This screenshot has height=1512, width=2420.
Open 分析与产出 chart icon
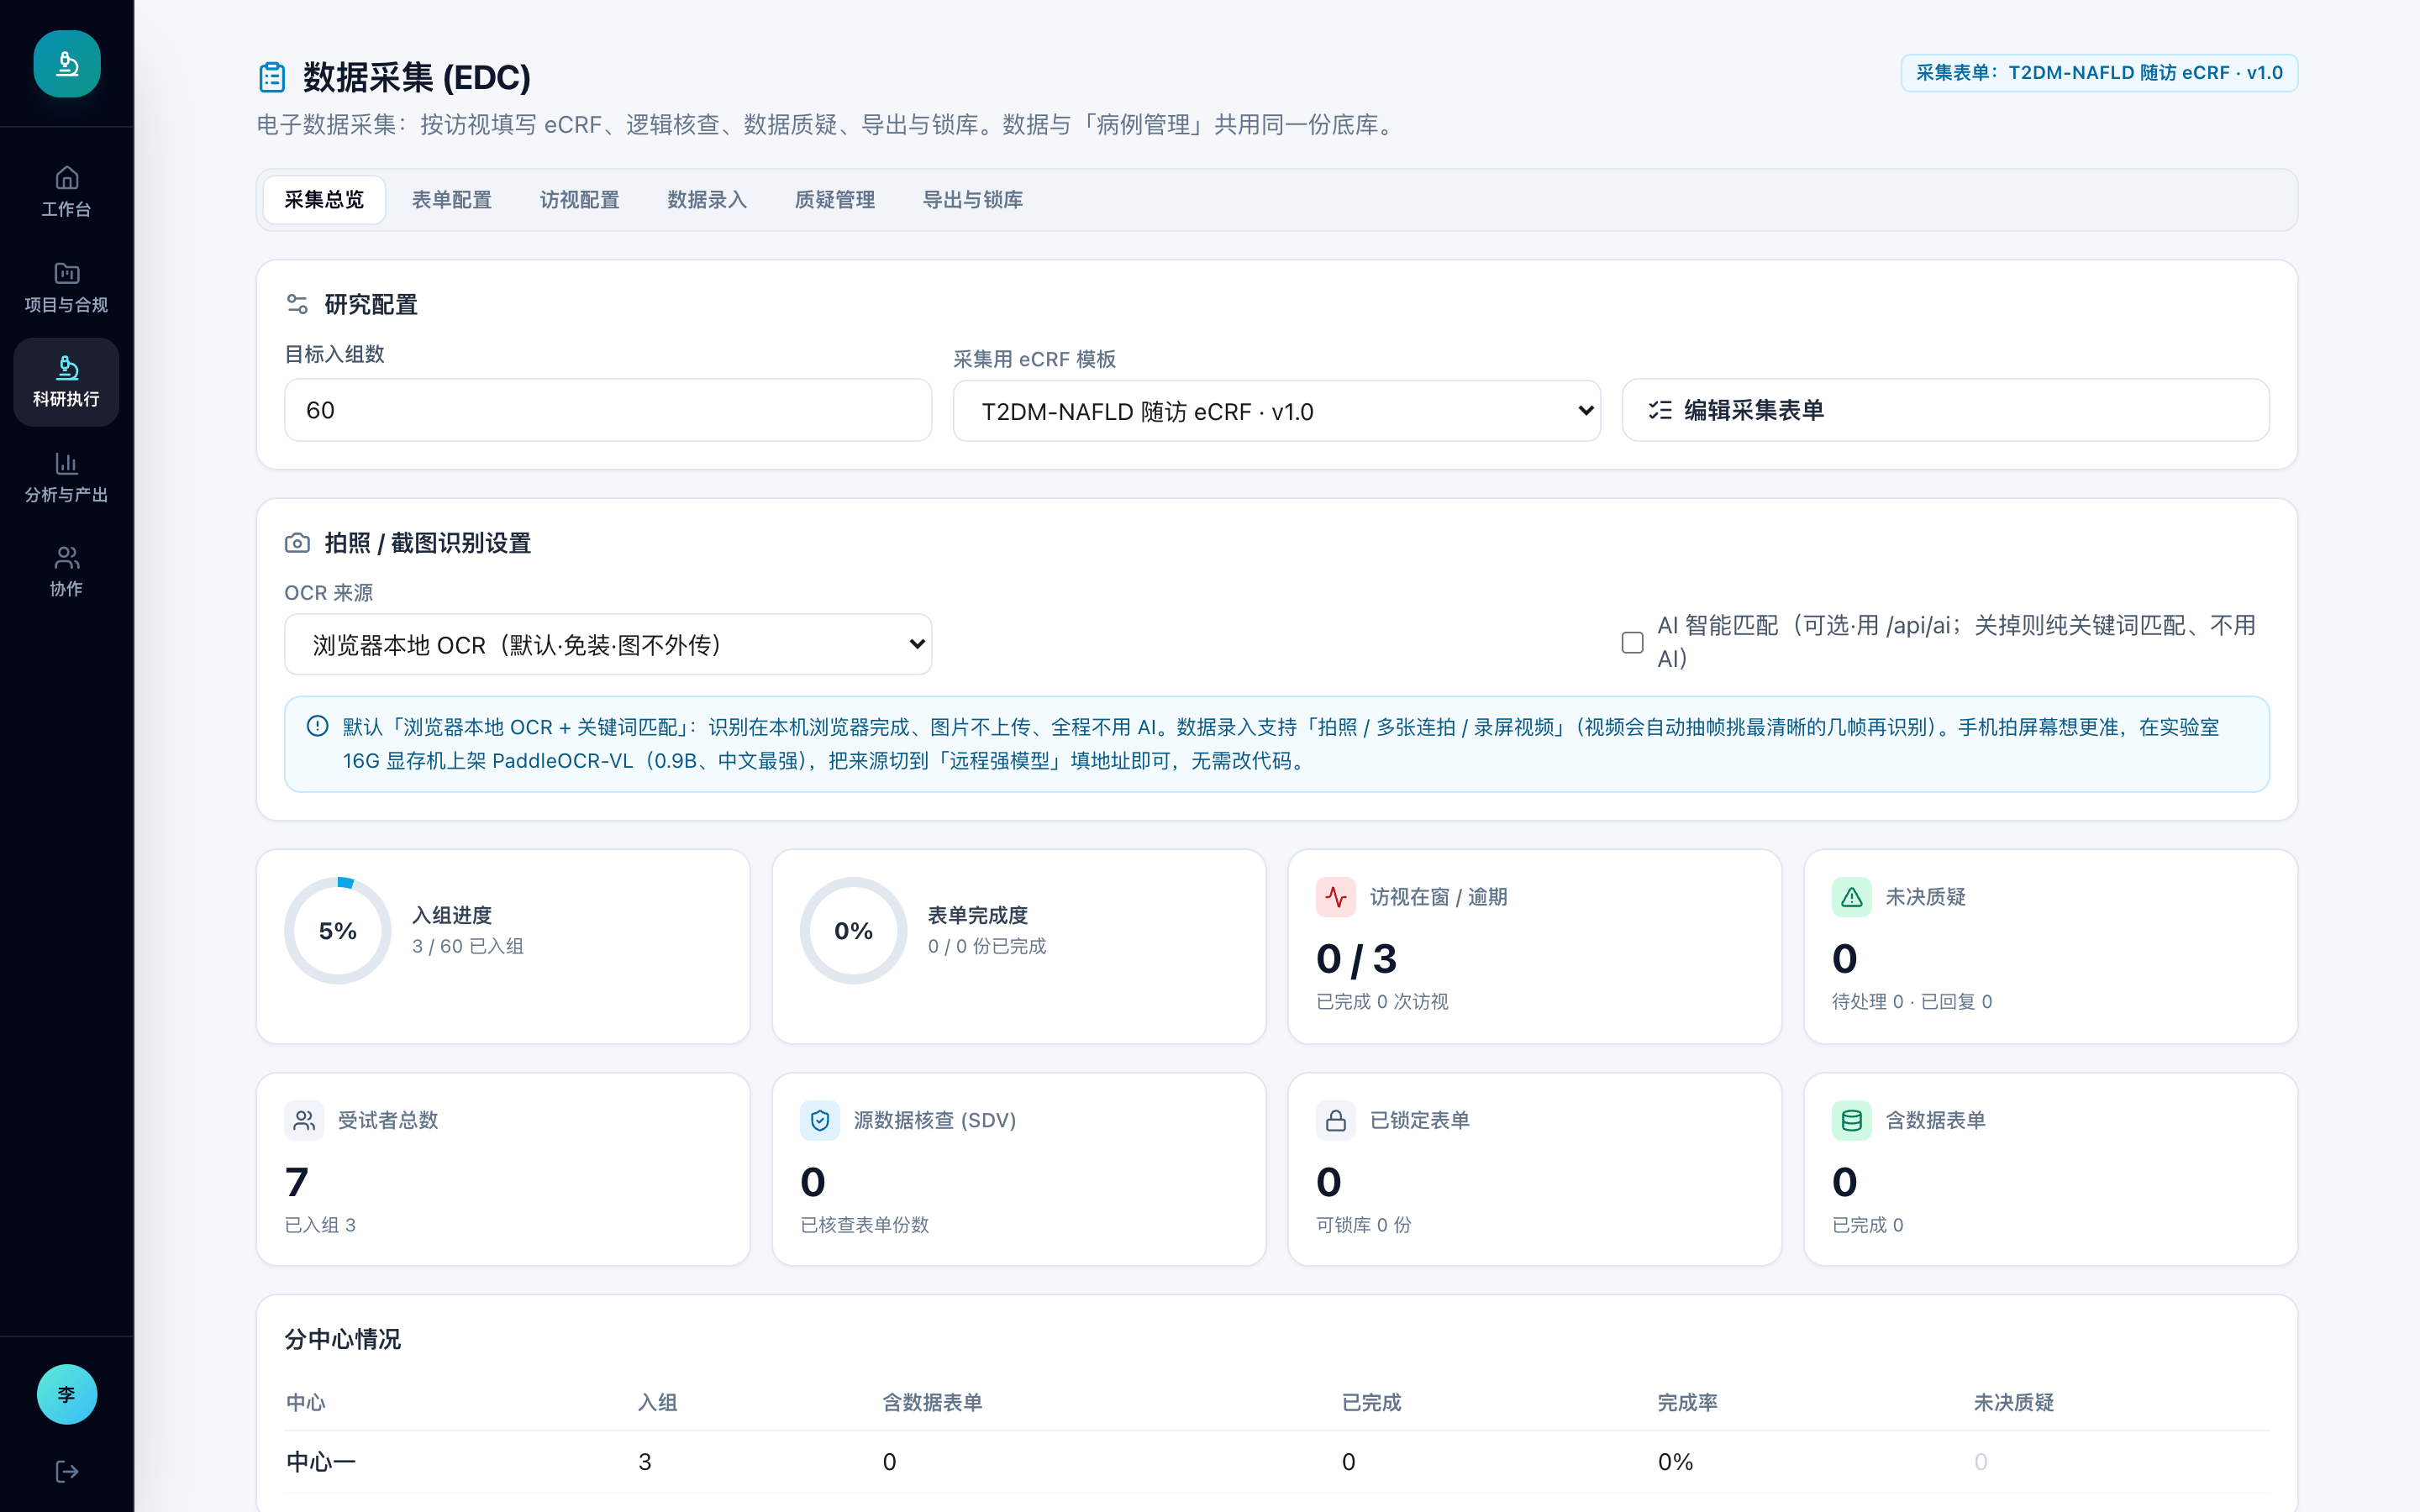(x=67, y=463)
